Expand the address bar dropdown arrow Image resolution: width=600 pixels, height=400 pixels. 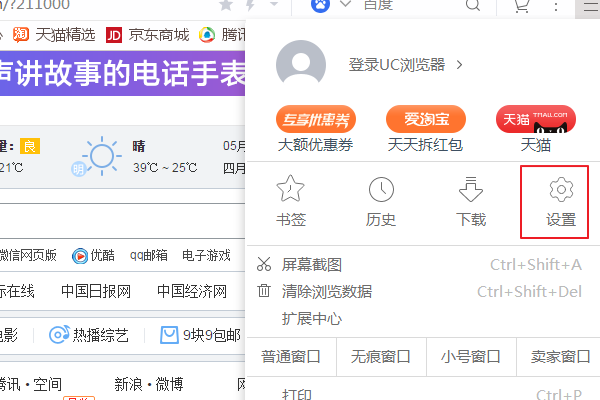[x=274, y=4]
